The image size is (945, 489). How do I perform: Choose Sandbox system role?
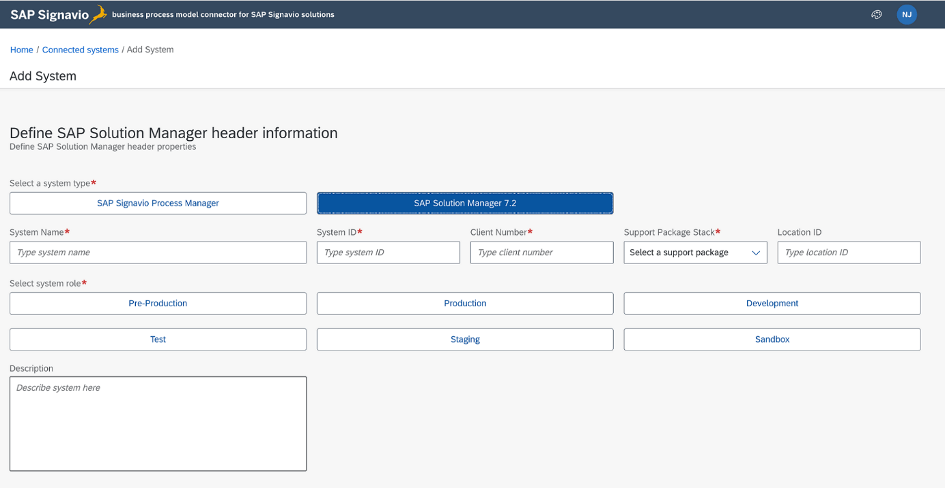click(x=772, y=339)
